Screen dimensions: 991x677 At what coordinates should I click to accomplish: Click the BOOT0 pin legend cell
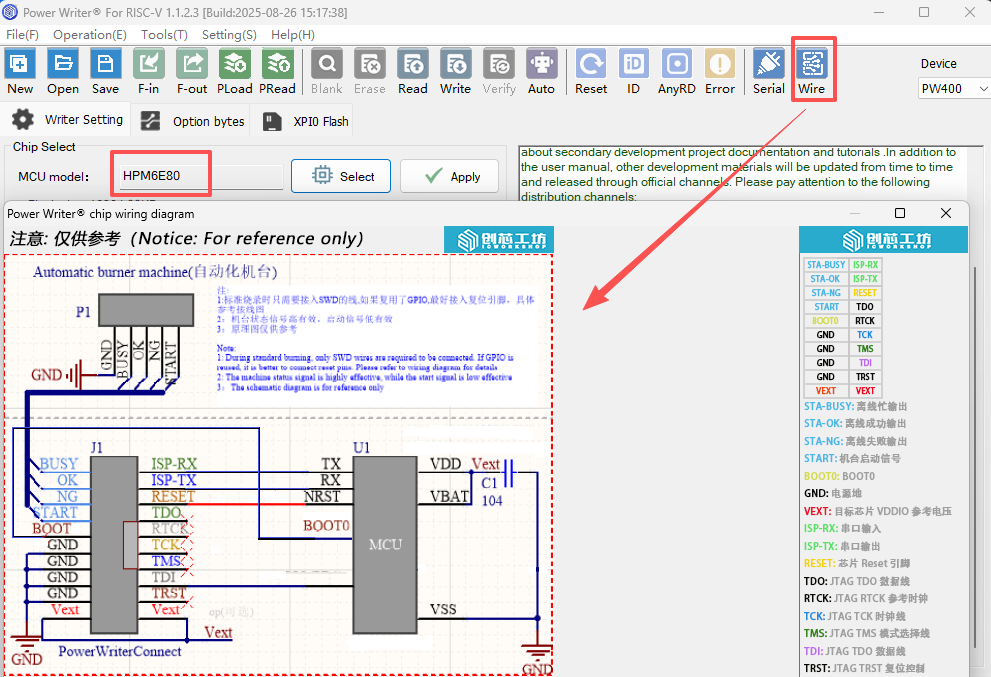(825, 320)
